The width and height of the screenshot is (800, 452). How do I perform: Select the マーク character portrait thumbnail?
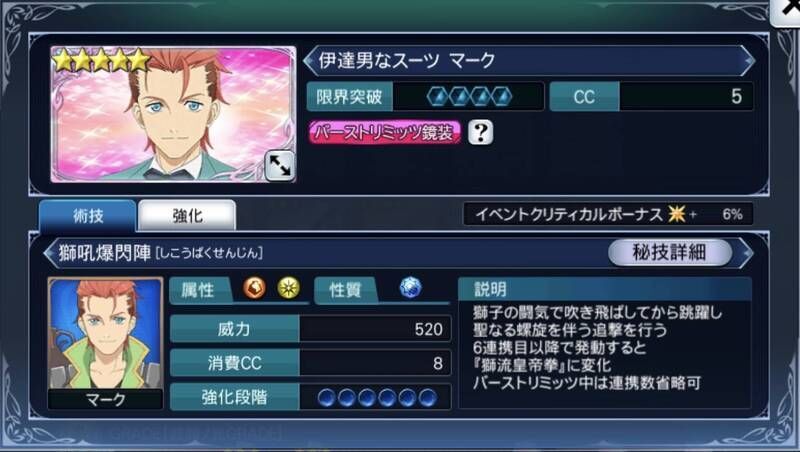click(x=106, y=343)
